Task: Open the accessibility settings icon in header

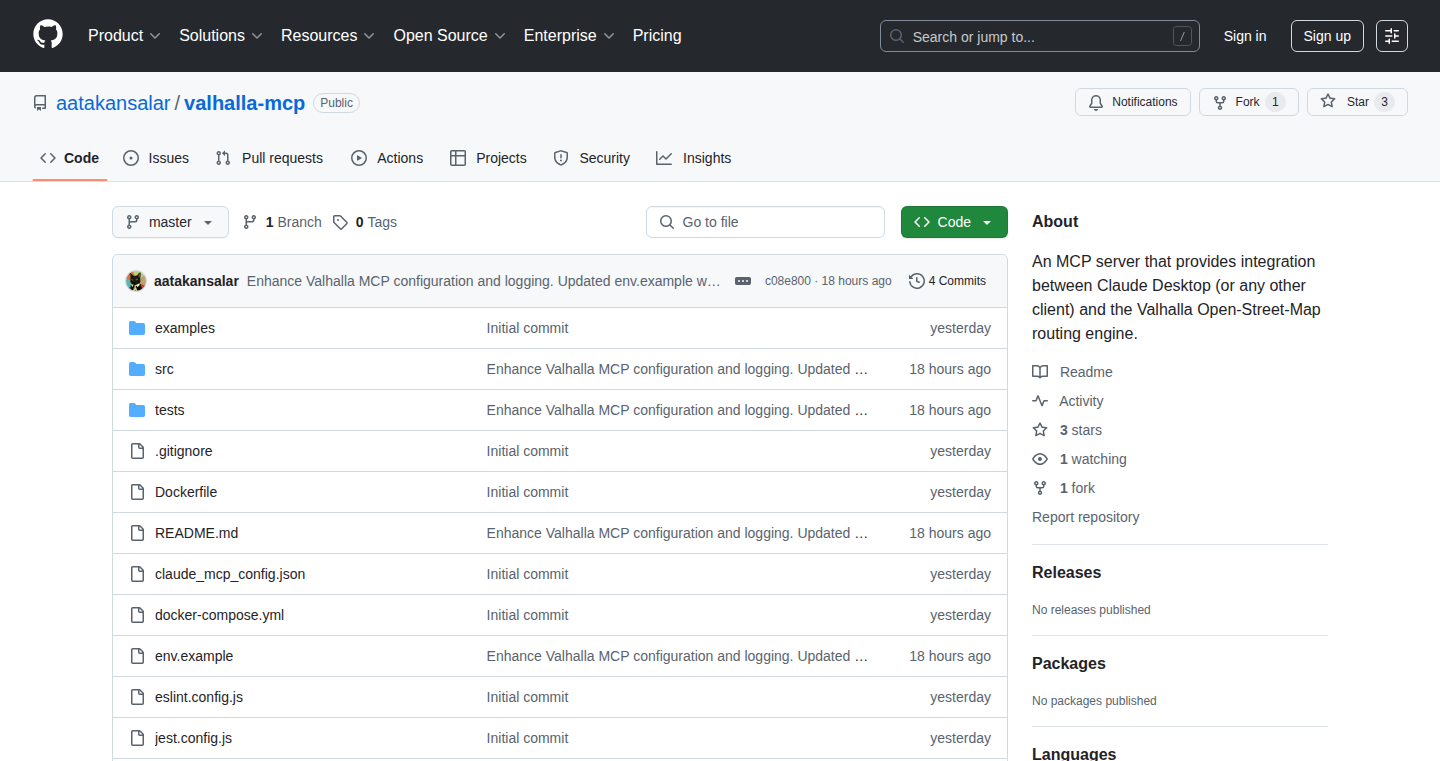Action: [1392, 36]
